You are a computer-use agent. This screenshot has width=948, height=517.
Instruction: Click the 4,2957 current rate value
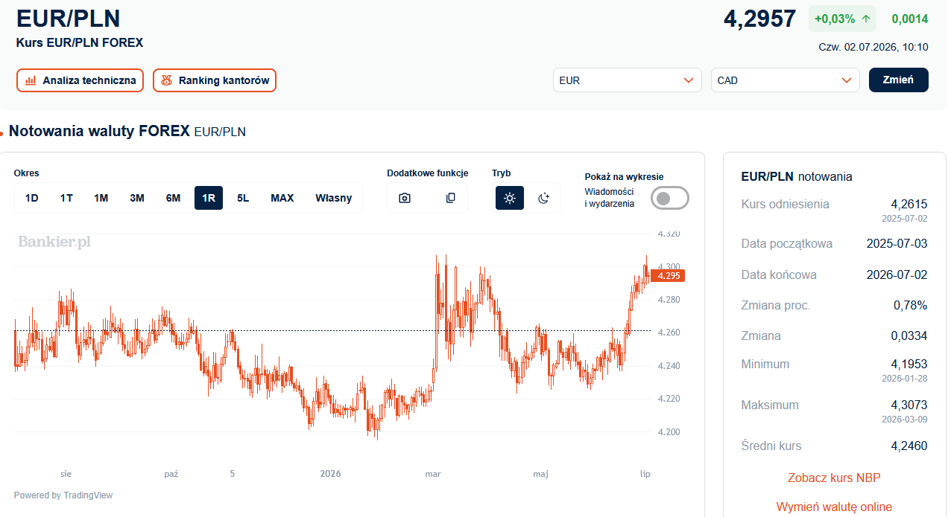click(x=760, y=19)
